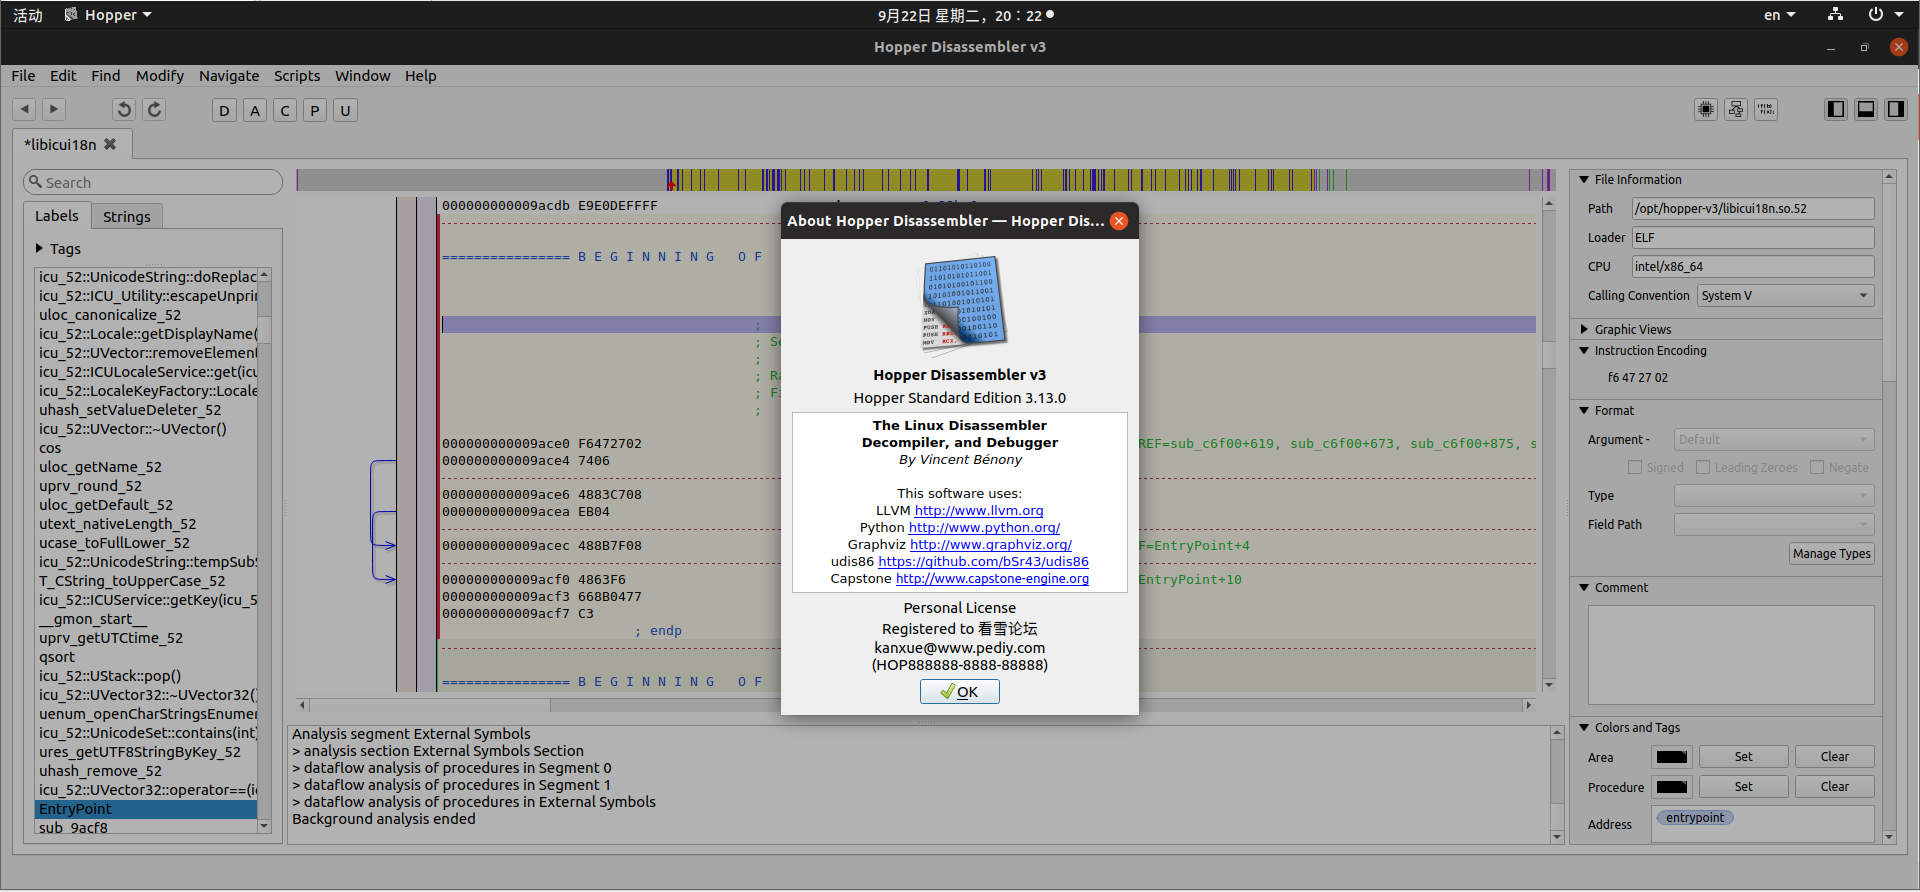Undo the last action in toolbar
1920x892 pixels.
point(124,110)
